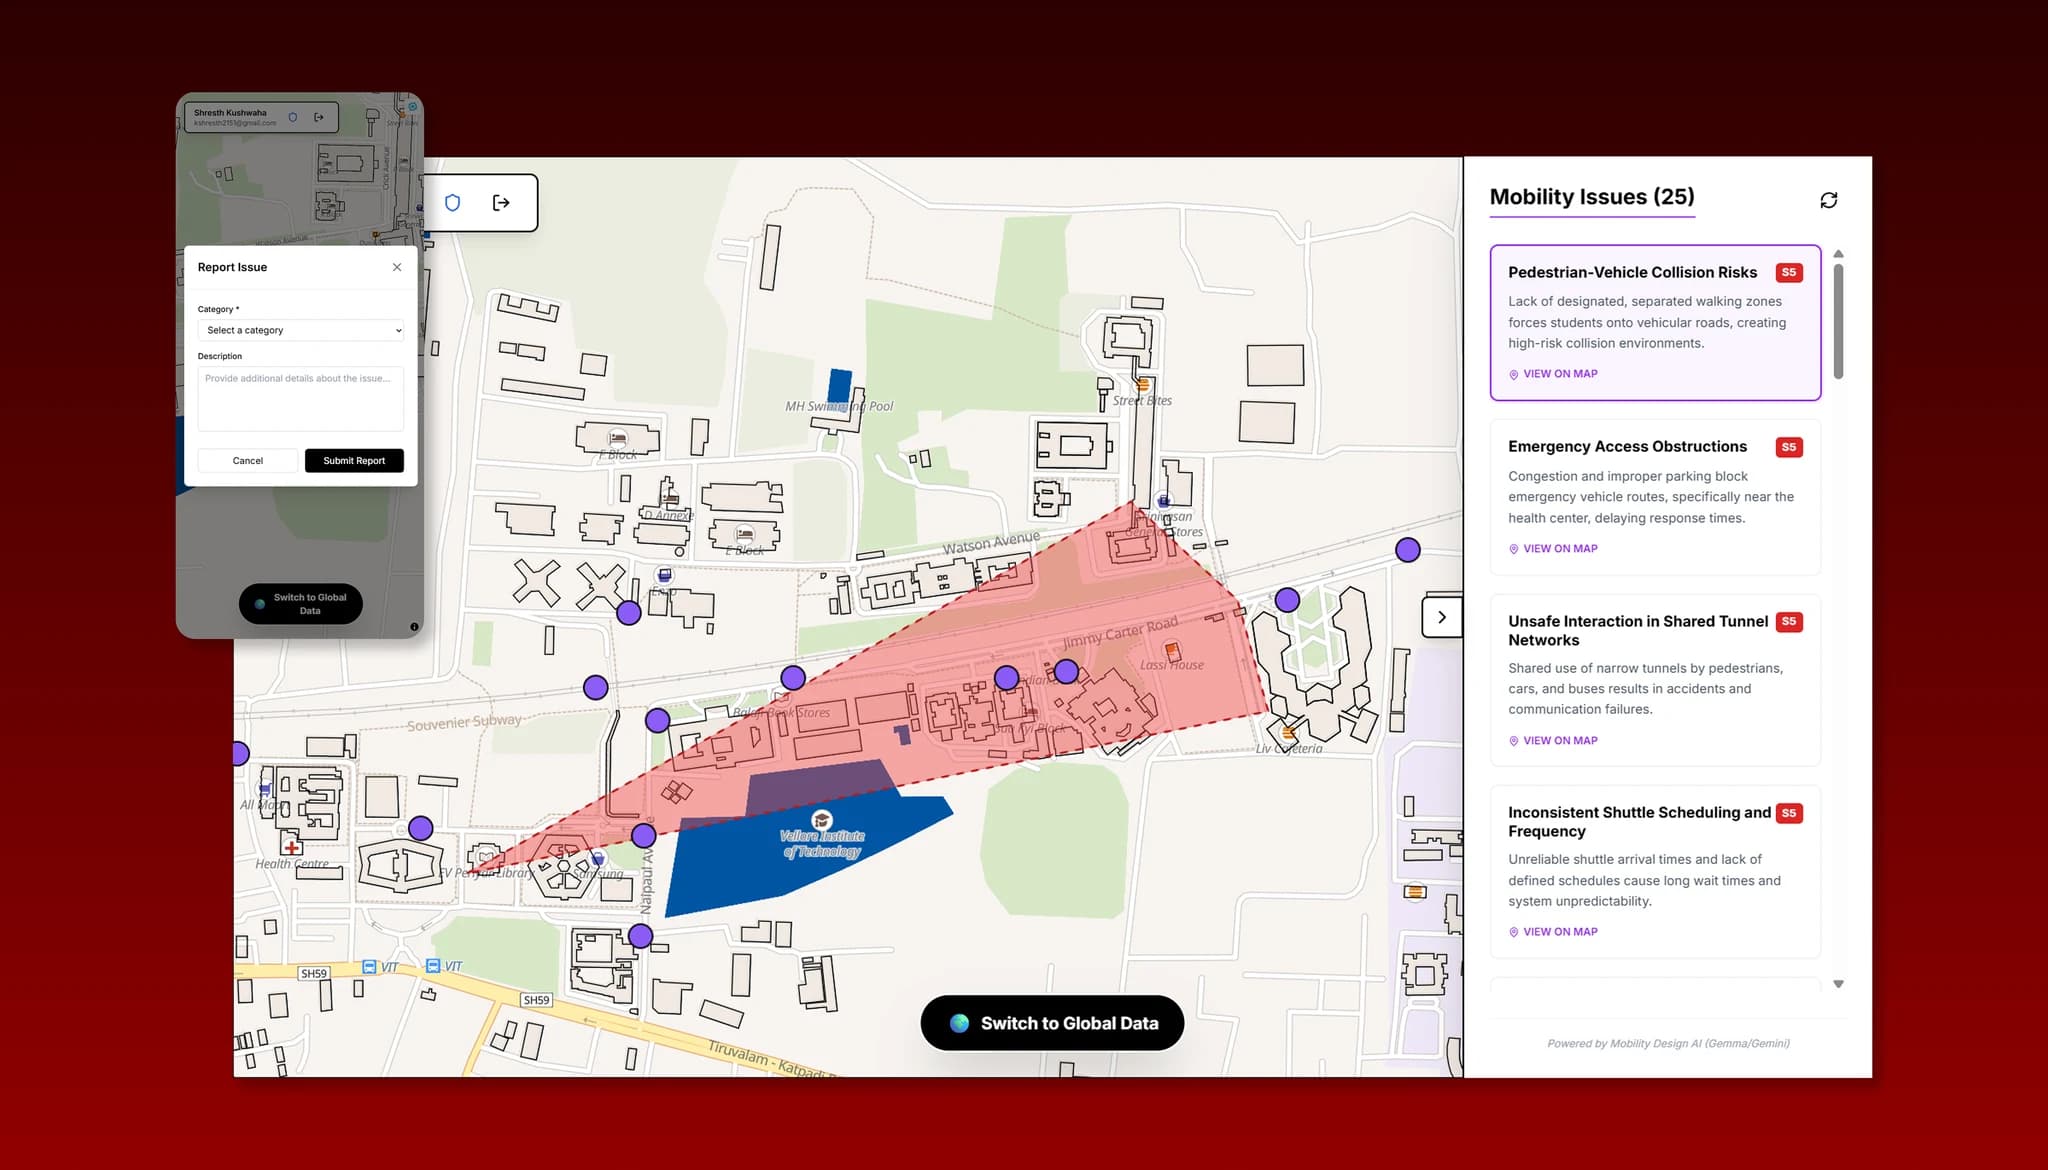Screen dimensions: 2048x1170
Task: Click logout icon in mobile profile card
Action: tap(319, 117)
